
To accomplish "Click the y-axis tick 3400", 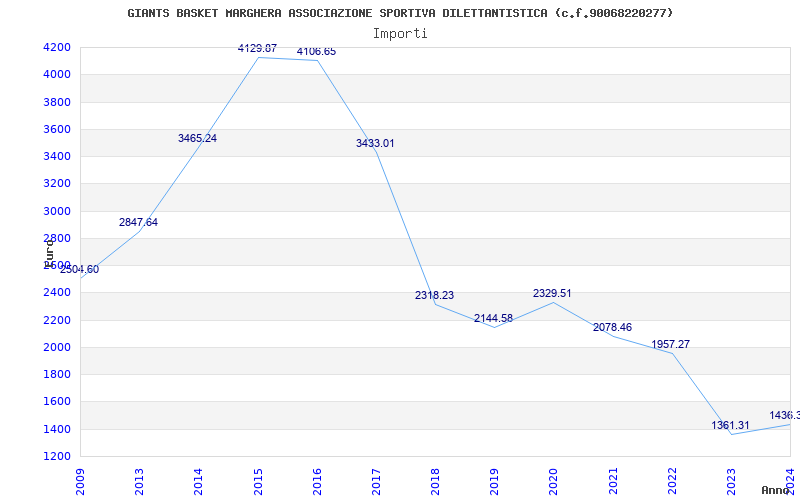I will [x=56, y=156].
